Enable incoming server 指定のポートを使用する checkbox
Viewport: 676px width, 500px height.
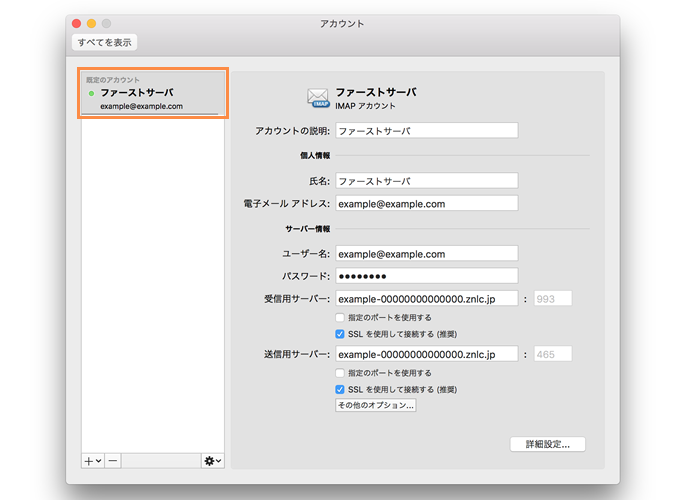tap(340, 318)
